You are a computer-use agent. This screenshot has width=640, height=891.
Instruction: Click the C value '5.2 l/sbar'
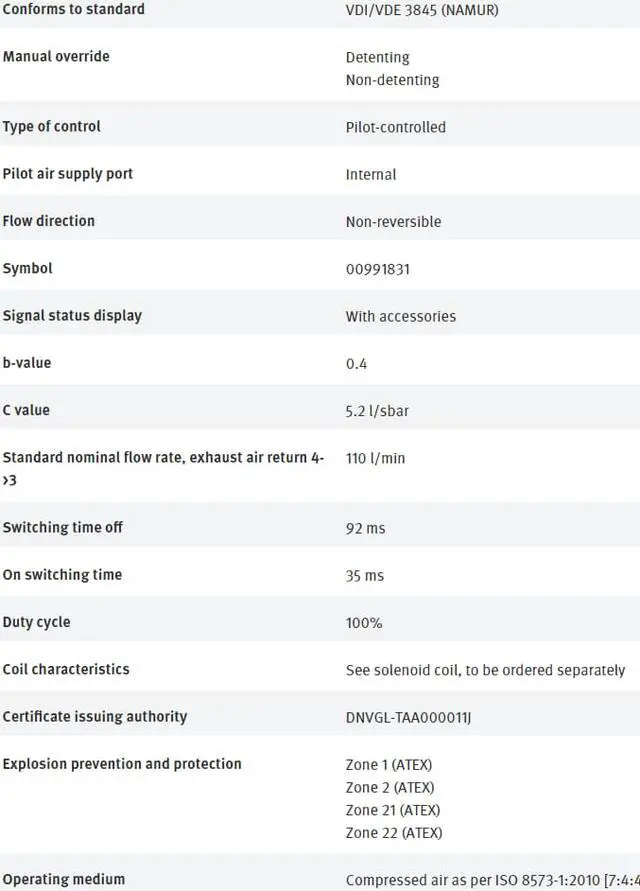tap(377, 411)
